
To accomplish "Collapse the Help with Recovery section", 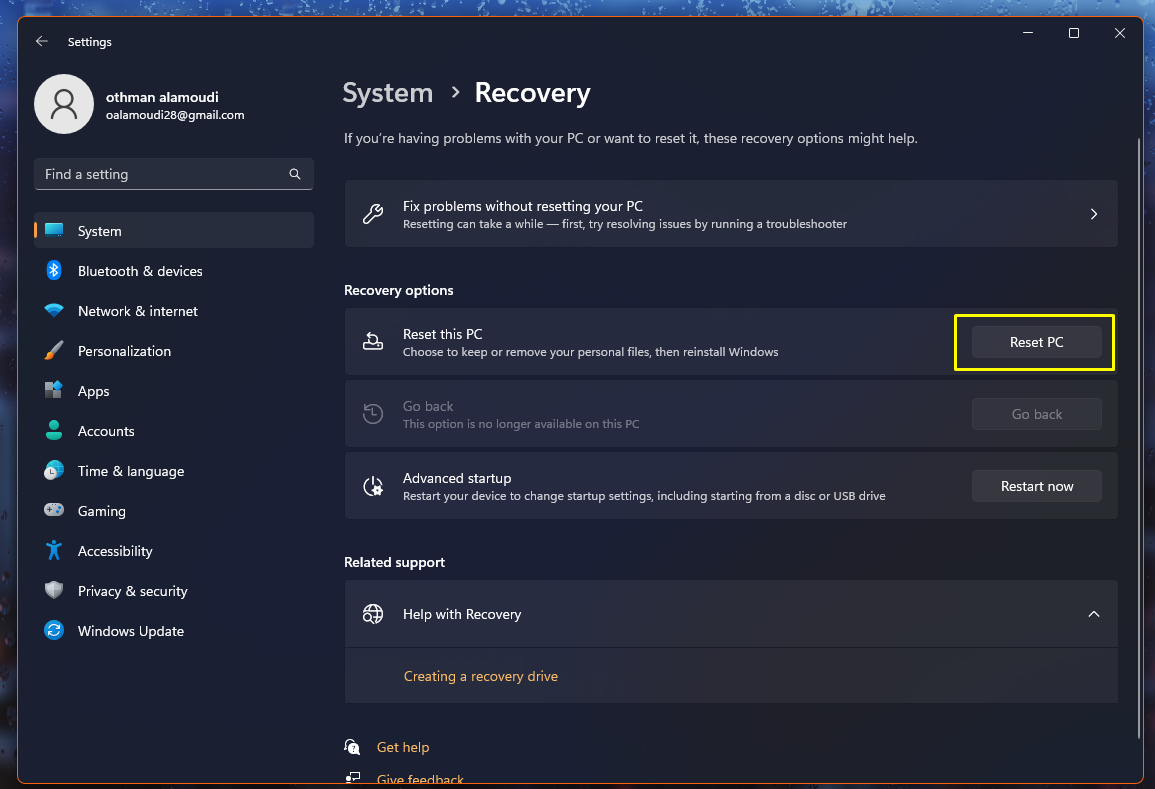I will tap(1094, 613).
